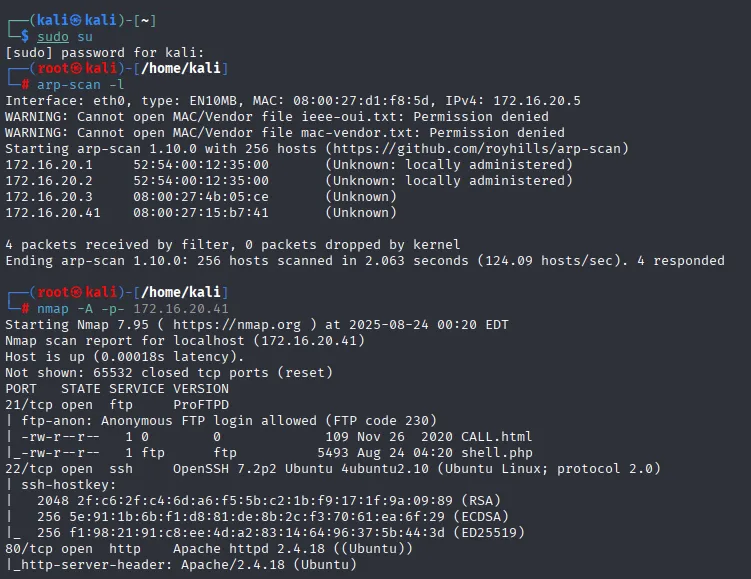Click the 80/tcp open http line
The width and height of the screenshot is (751, 579).
click(209, 549)
